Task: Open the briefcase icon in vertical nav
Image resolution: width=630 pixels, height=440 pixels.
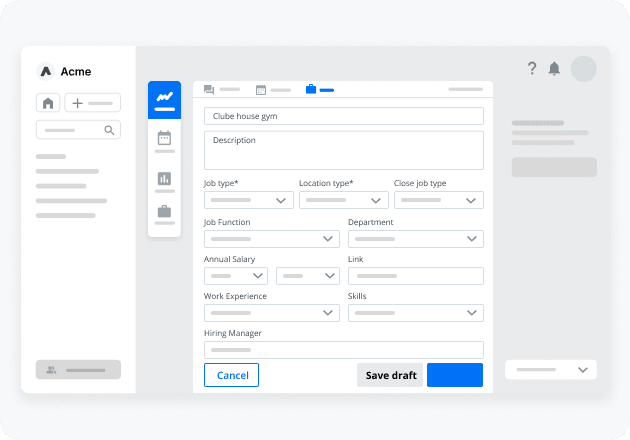Action: pyautogui.click(x=164, y=211)
